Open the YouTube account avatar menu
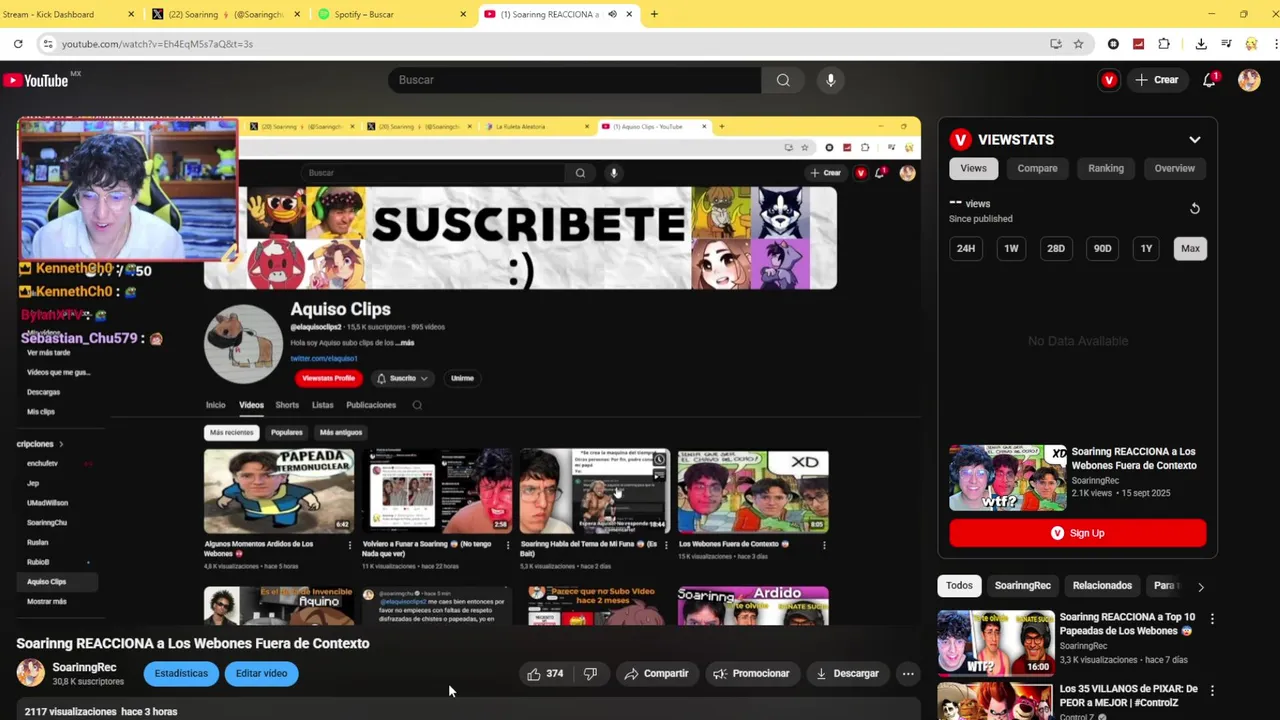1280x720 pixels. click(1249, 80)
